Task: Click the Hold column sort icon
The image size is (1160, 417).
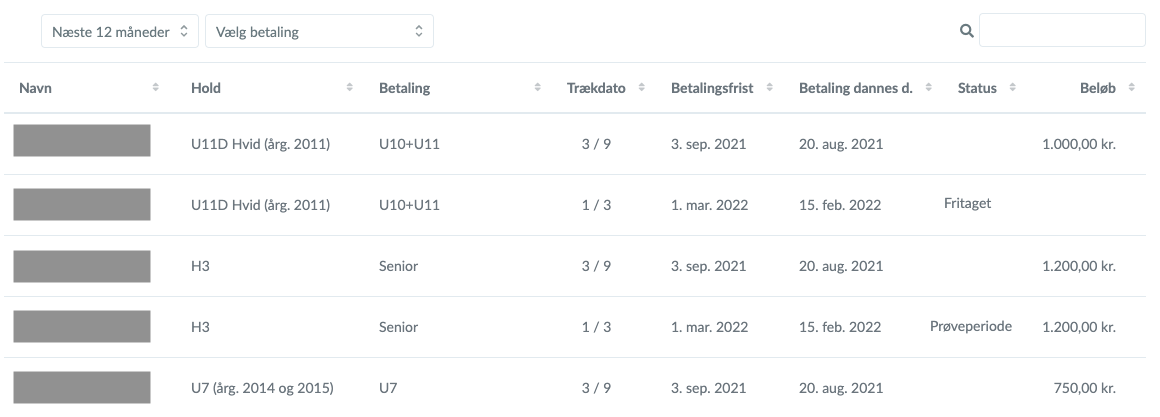Action: [x=349, y=88]
